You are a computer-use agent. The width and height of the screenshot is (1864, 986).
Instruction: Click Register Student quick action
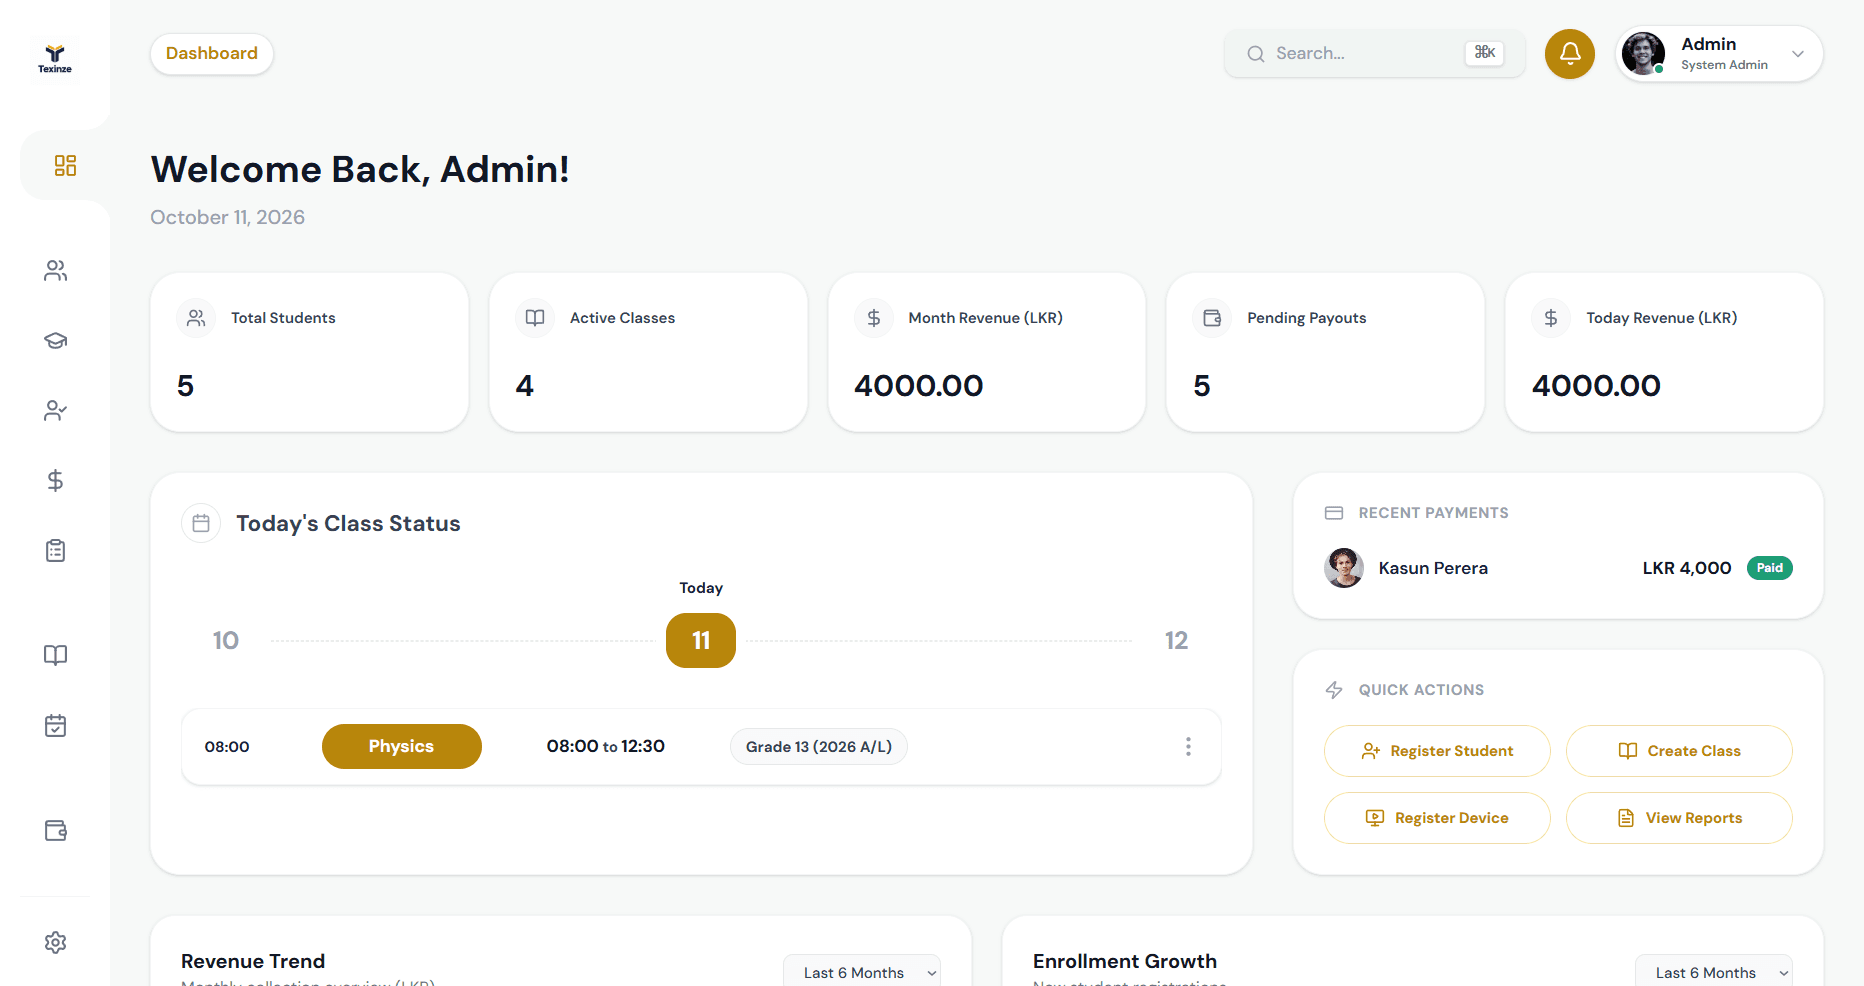(x=1437, y=751)
